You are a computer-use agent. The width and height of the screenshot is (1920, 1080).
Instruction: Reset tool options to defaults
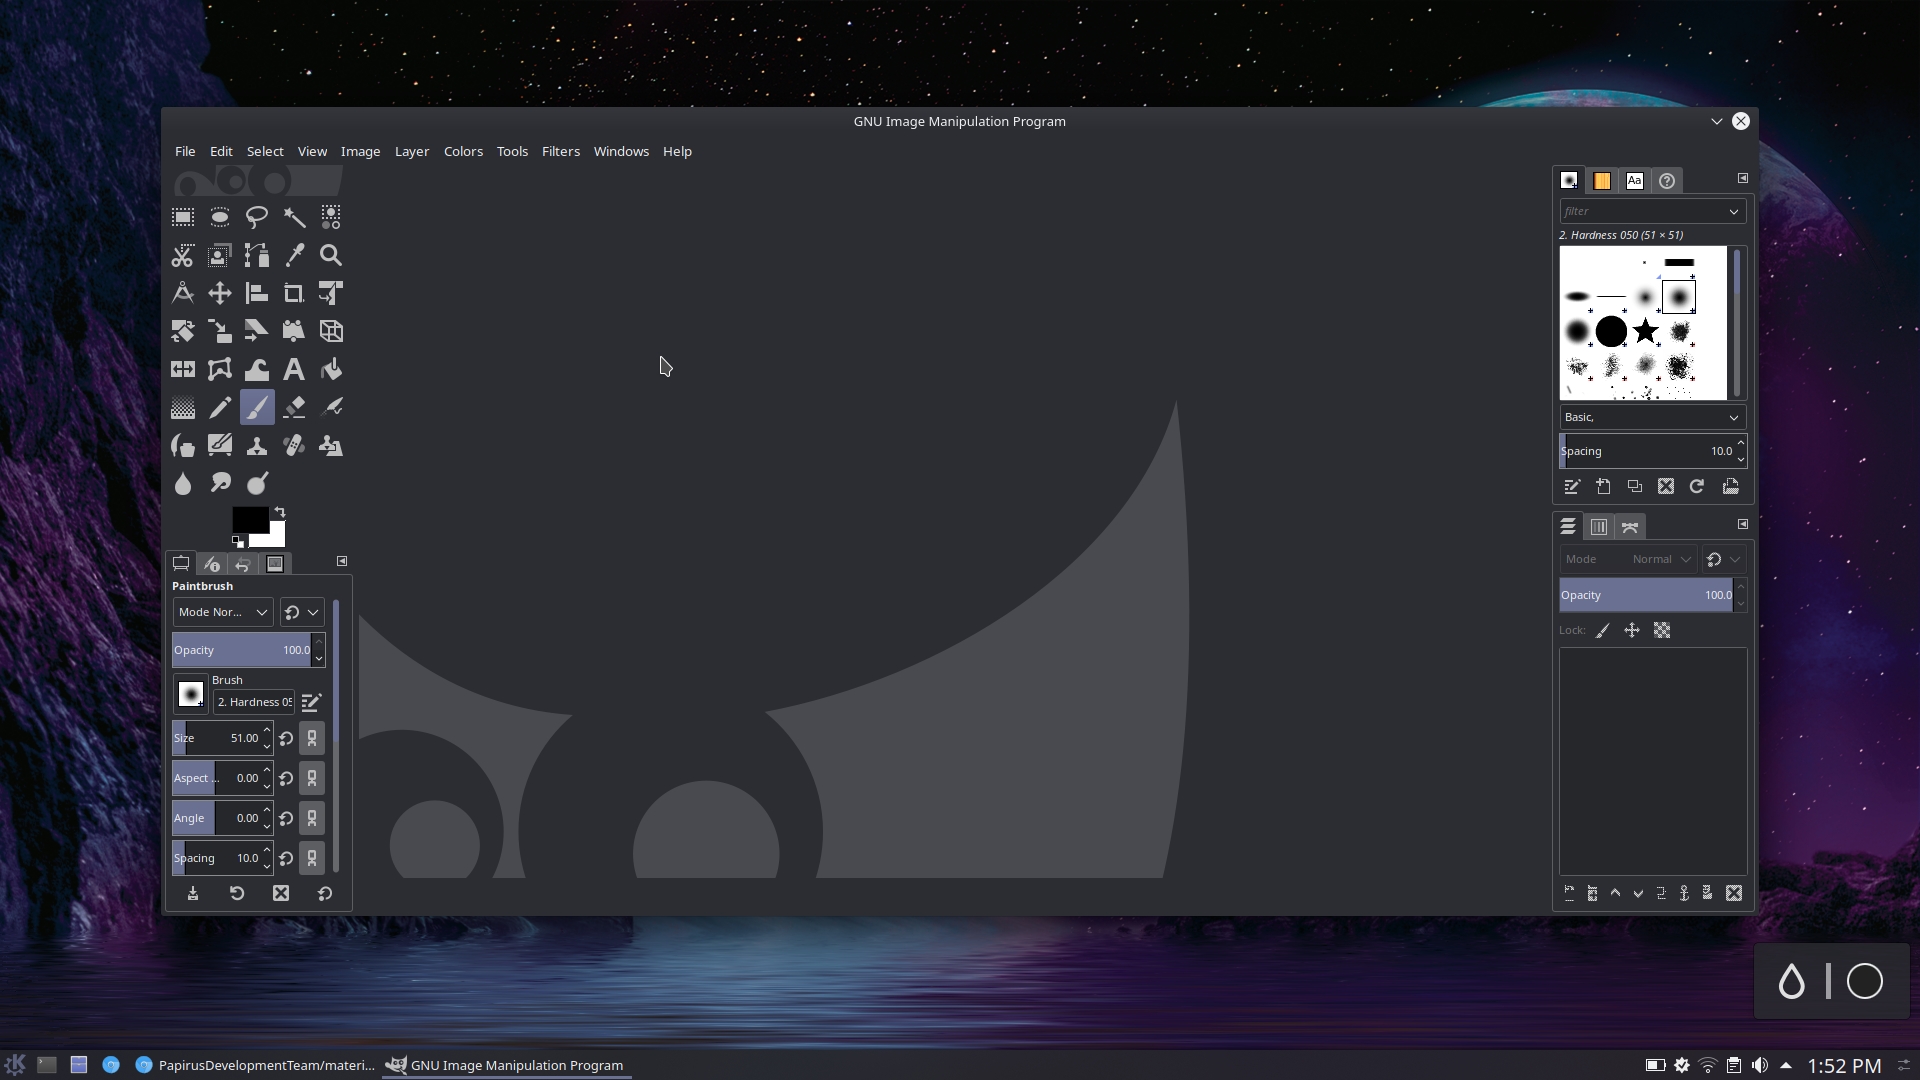click(x=325, y=893)
